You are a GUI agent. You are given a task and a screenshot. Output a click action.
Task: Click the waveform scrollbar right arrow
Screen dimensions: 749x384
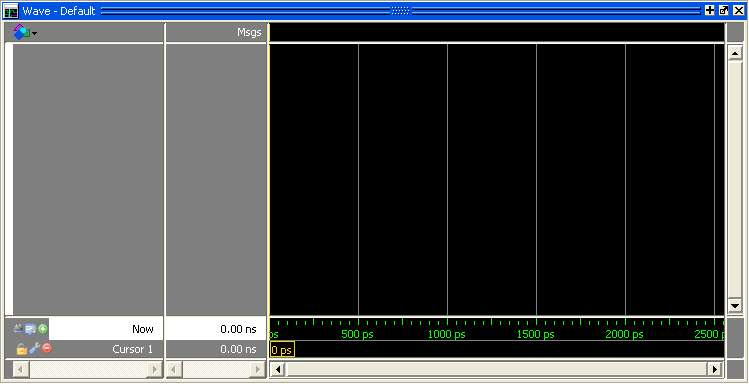coord(715,369)
